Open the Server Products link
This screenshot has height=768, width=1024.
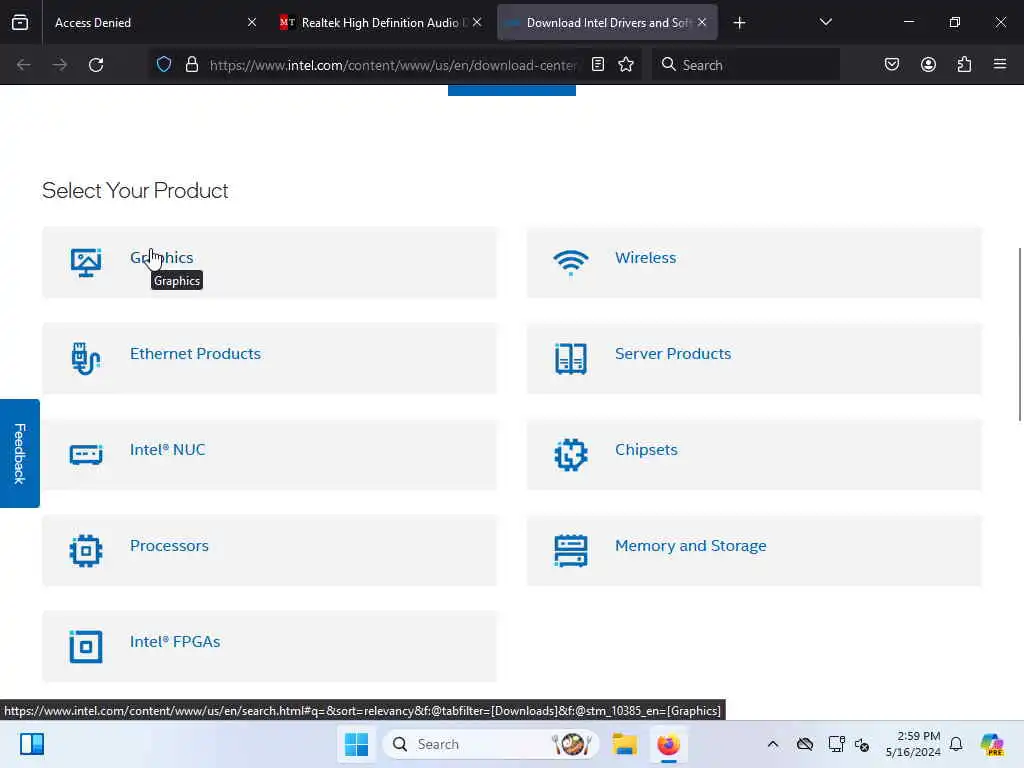click(x=673, y=353)
